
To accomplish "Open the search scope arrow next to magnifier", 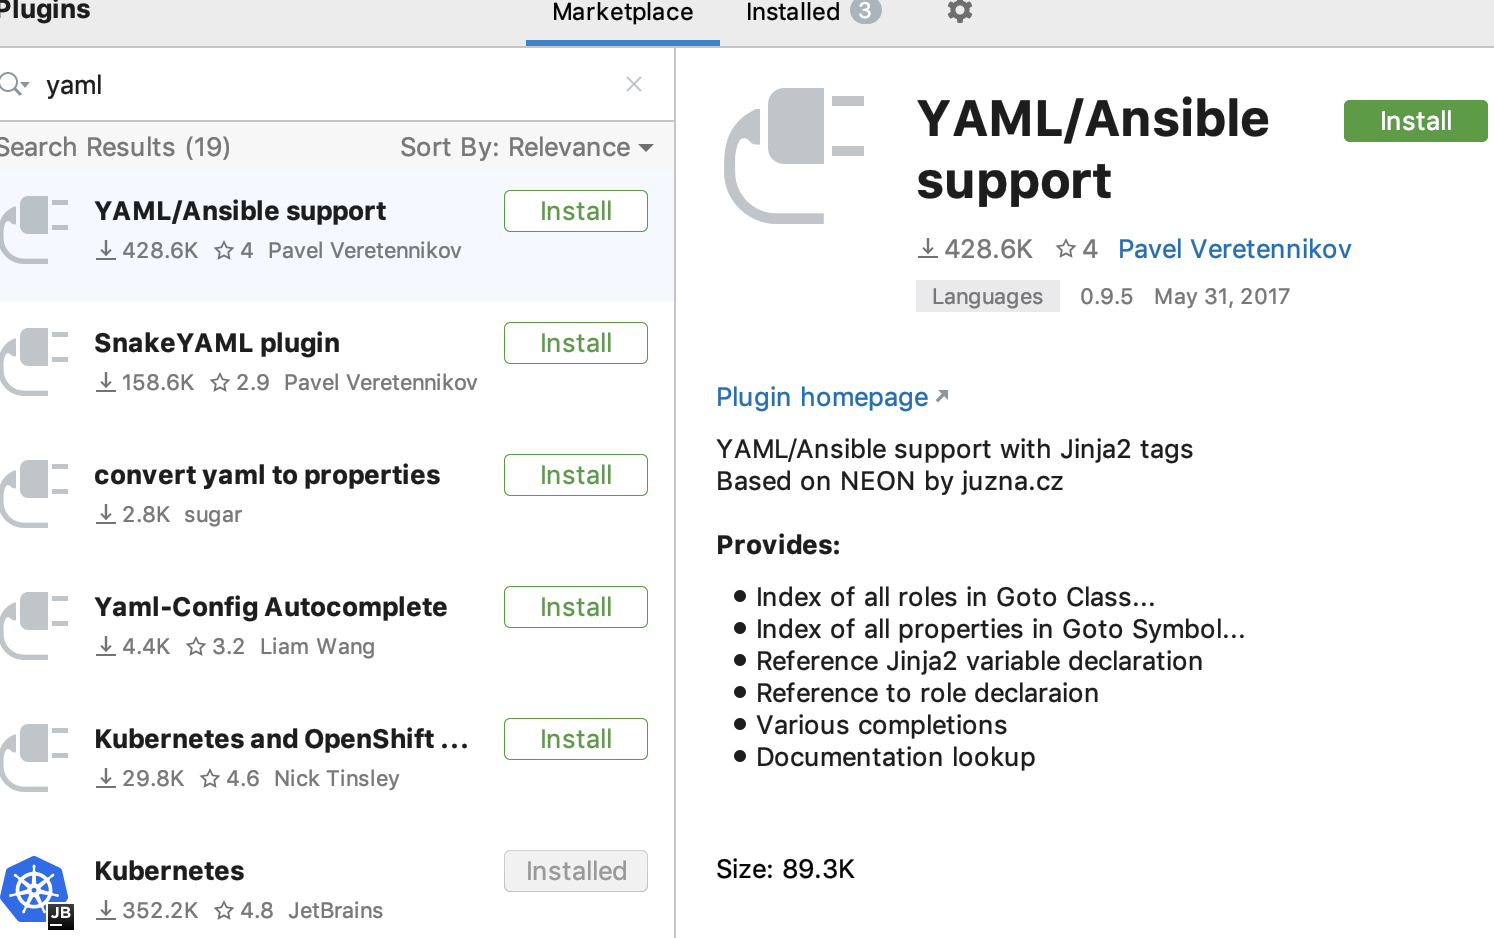I will pos(26,84).
